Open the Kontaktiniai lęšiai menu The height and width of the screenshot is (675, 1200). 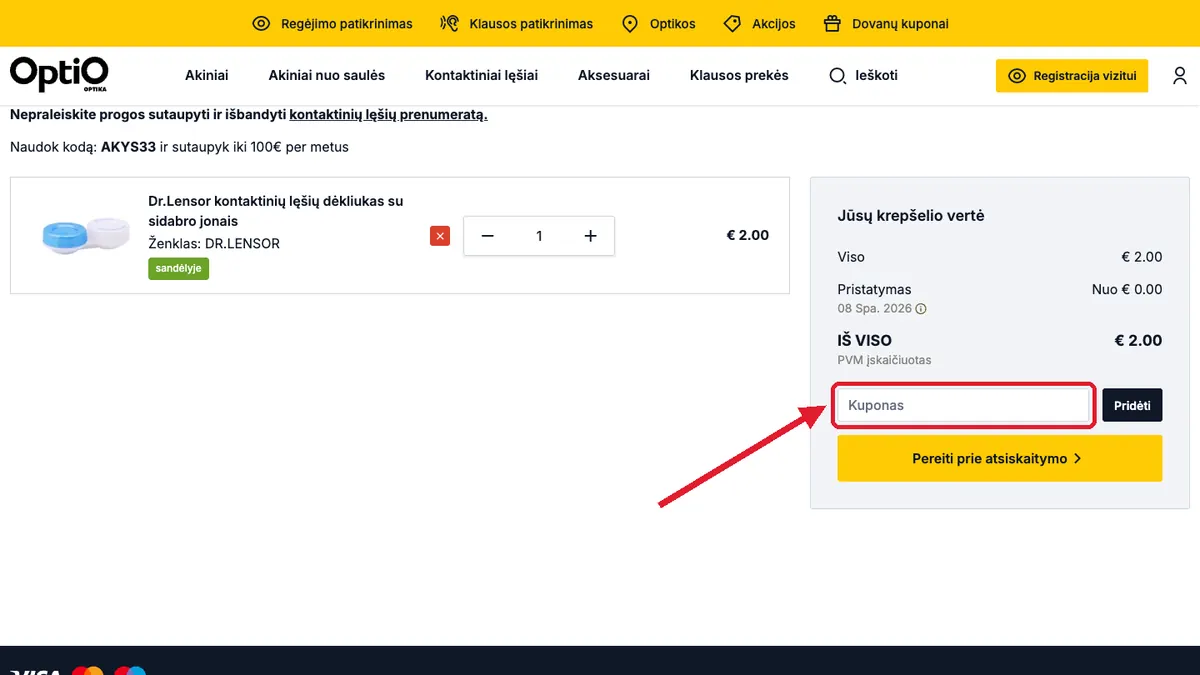tap(481, 75)
